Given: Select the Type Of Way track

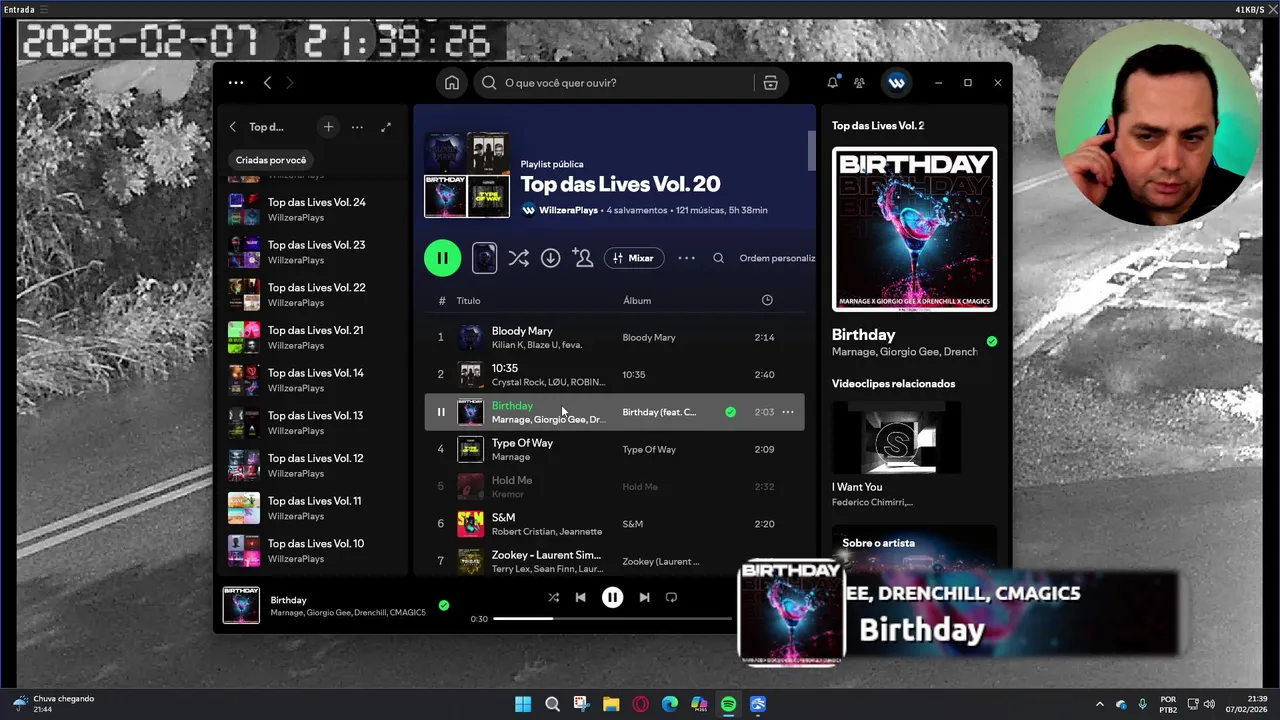Looking at the screenshot, I should click(x=614, y=449).
